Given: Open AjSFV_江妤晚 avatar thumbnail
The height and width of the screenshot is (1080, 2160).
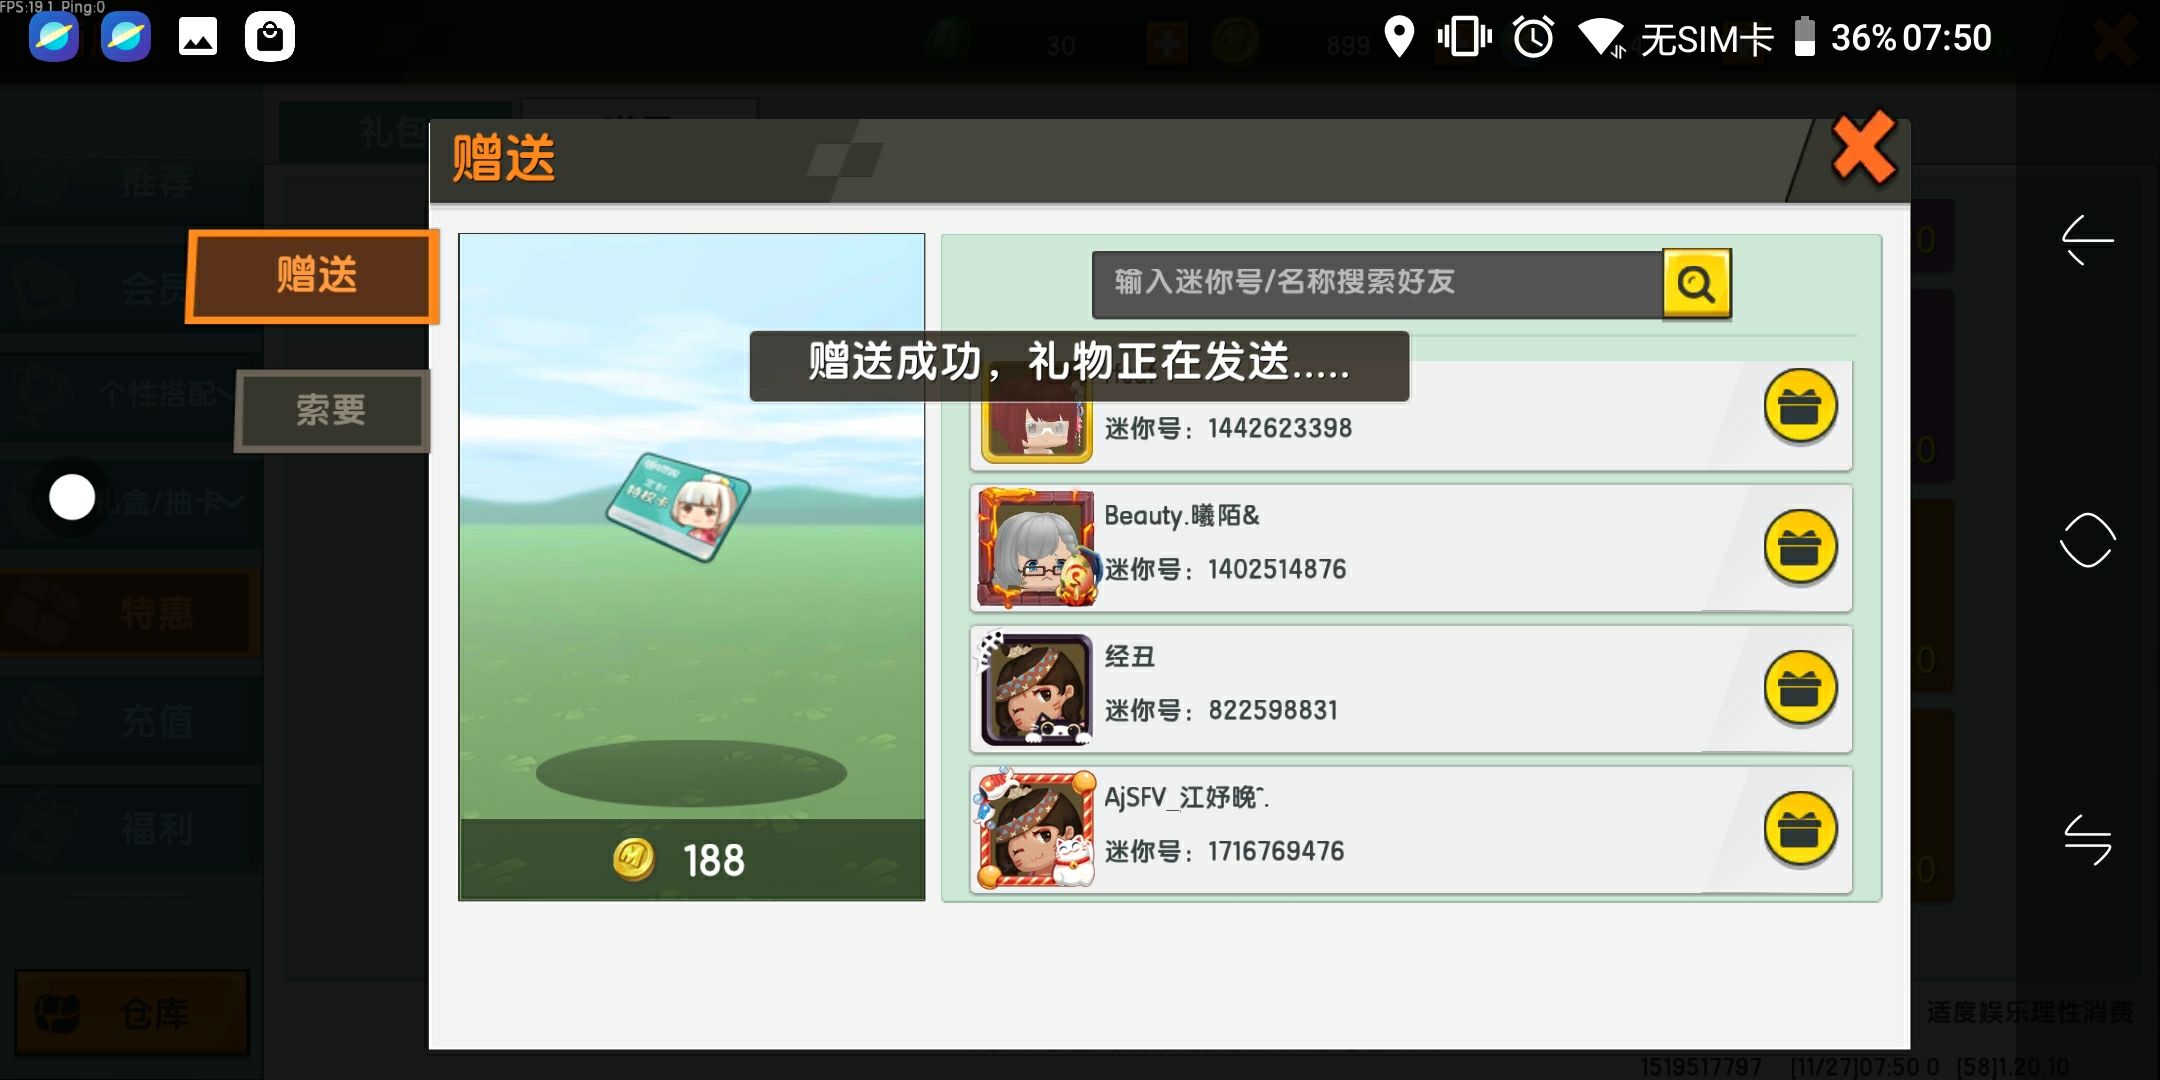Looking at the screenshot, I should (x=1034, y=829).
